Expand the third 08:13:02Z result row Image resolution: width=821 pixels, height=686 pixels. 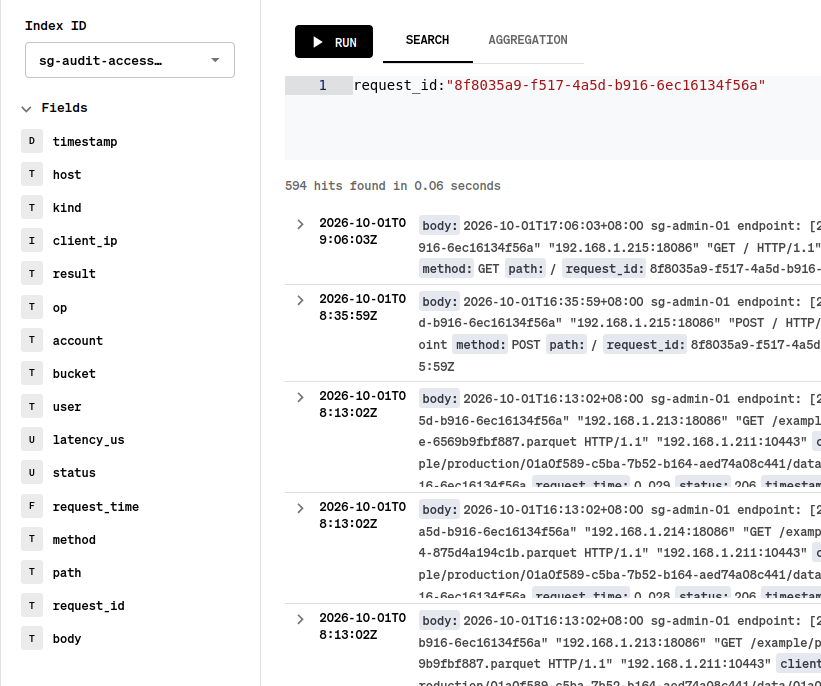[300, 619]
